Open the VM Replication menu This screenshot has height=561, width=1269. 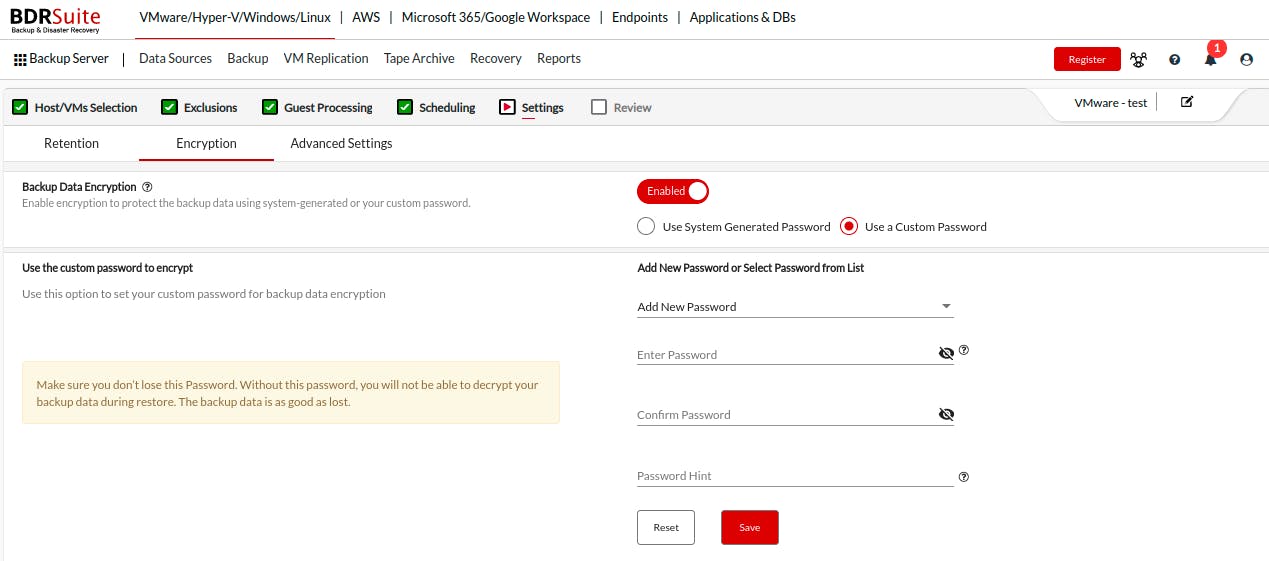pos(326,59)
